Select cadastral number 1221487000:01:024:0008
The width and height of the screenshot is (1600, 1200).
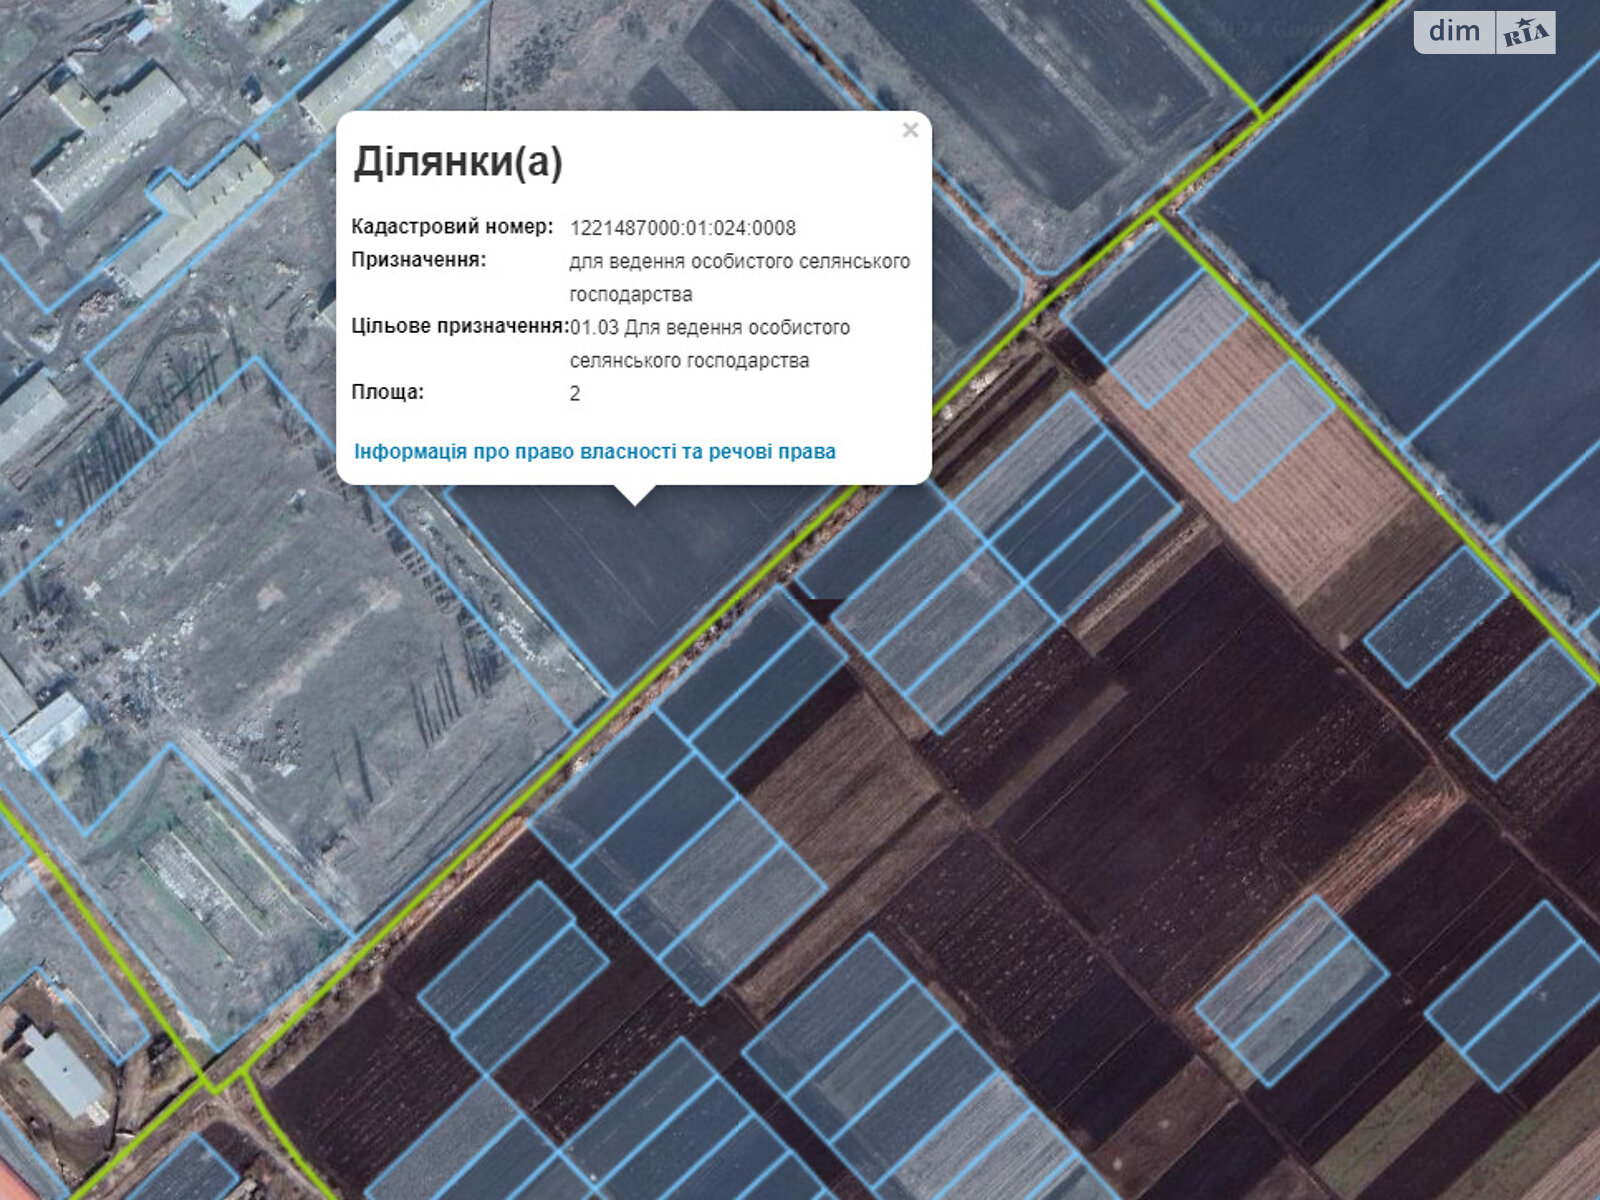click(x=683, y=228)
